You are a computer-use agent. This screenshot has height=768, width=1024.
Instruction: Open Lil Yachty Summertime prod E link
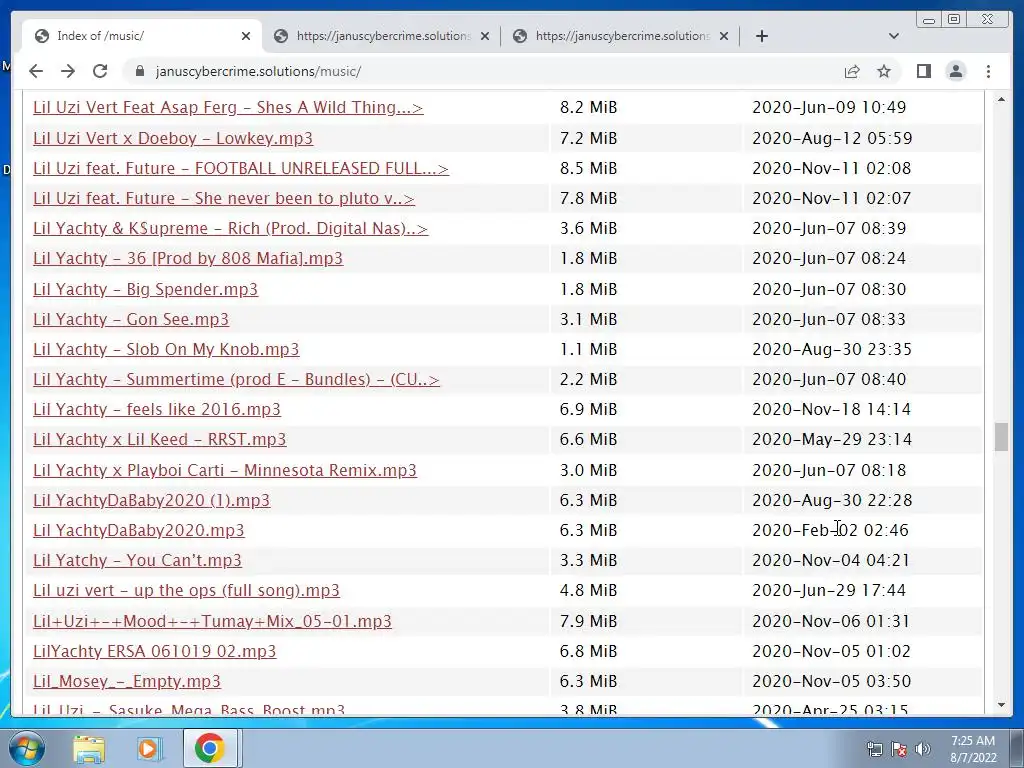tap(236, 379)
